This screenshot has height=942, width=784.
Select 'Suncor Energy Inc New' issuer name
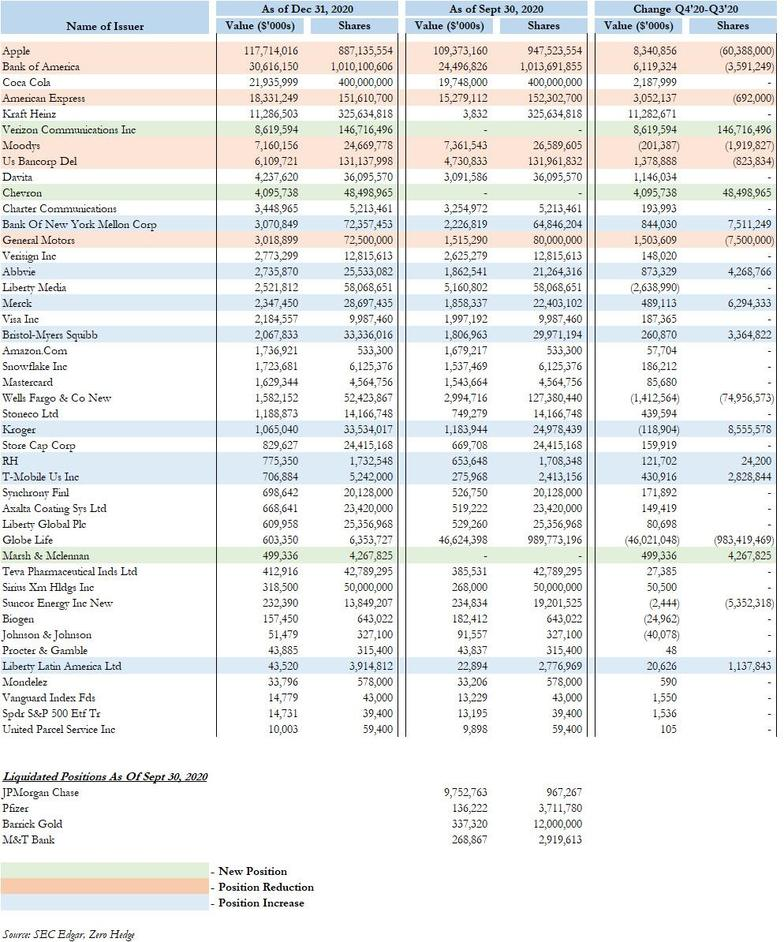tap(58, 603)
